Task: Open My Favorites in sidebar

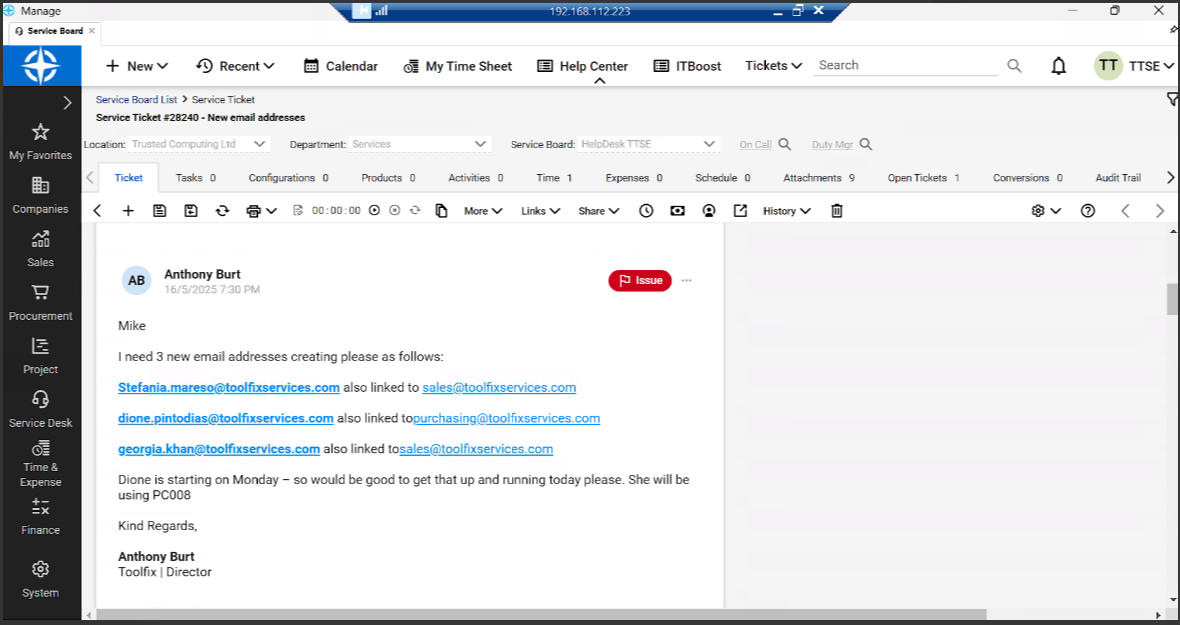Action: 41,142
